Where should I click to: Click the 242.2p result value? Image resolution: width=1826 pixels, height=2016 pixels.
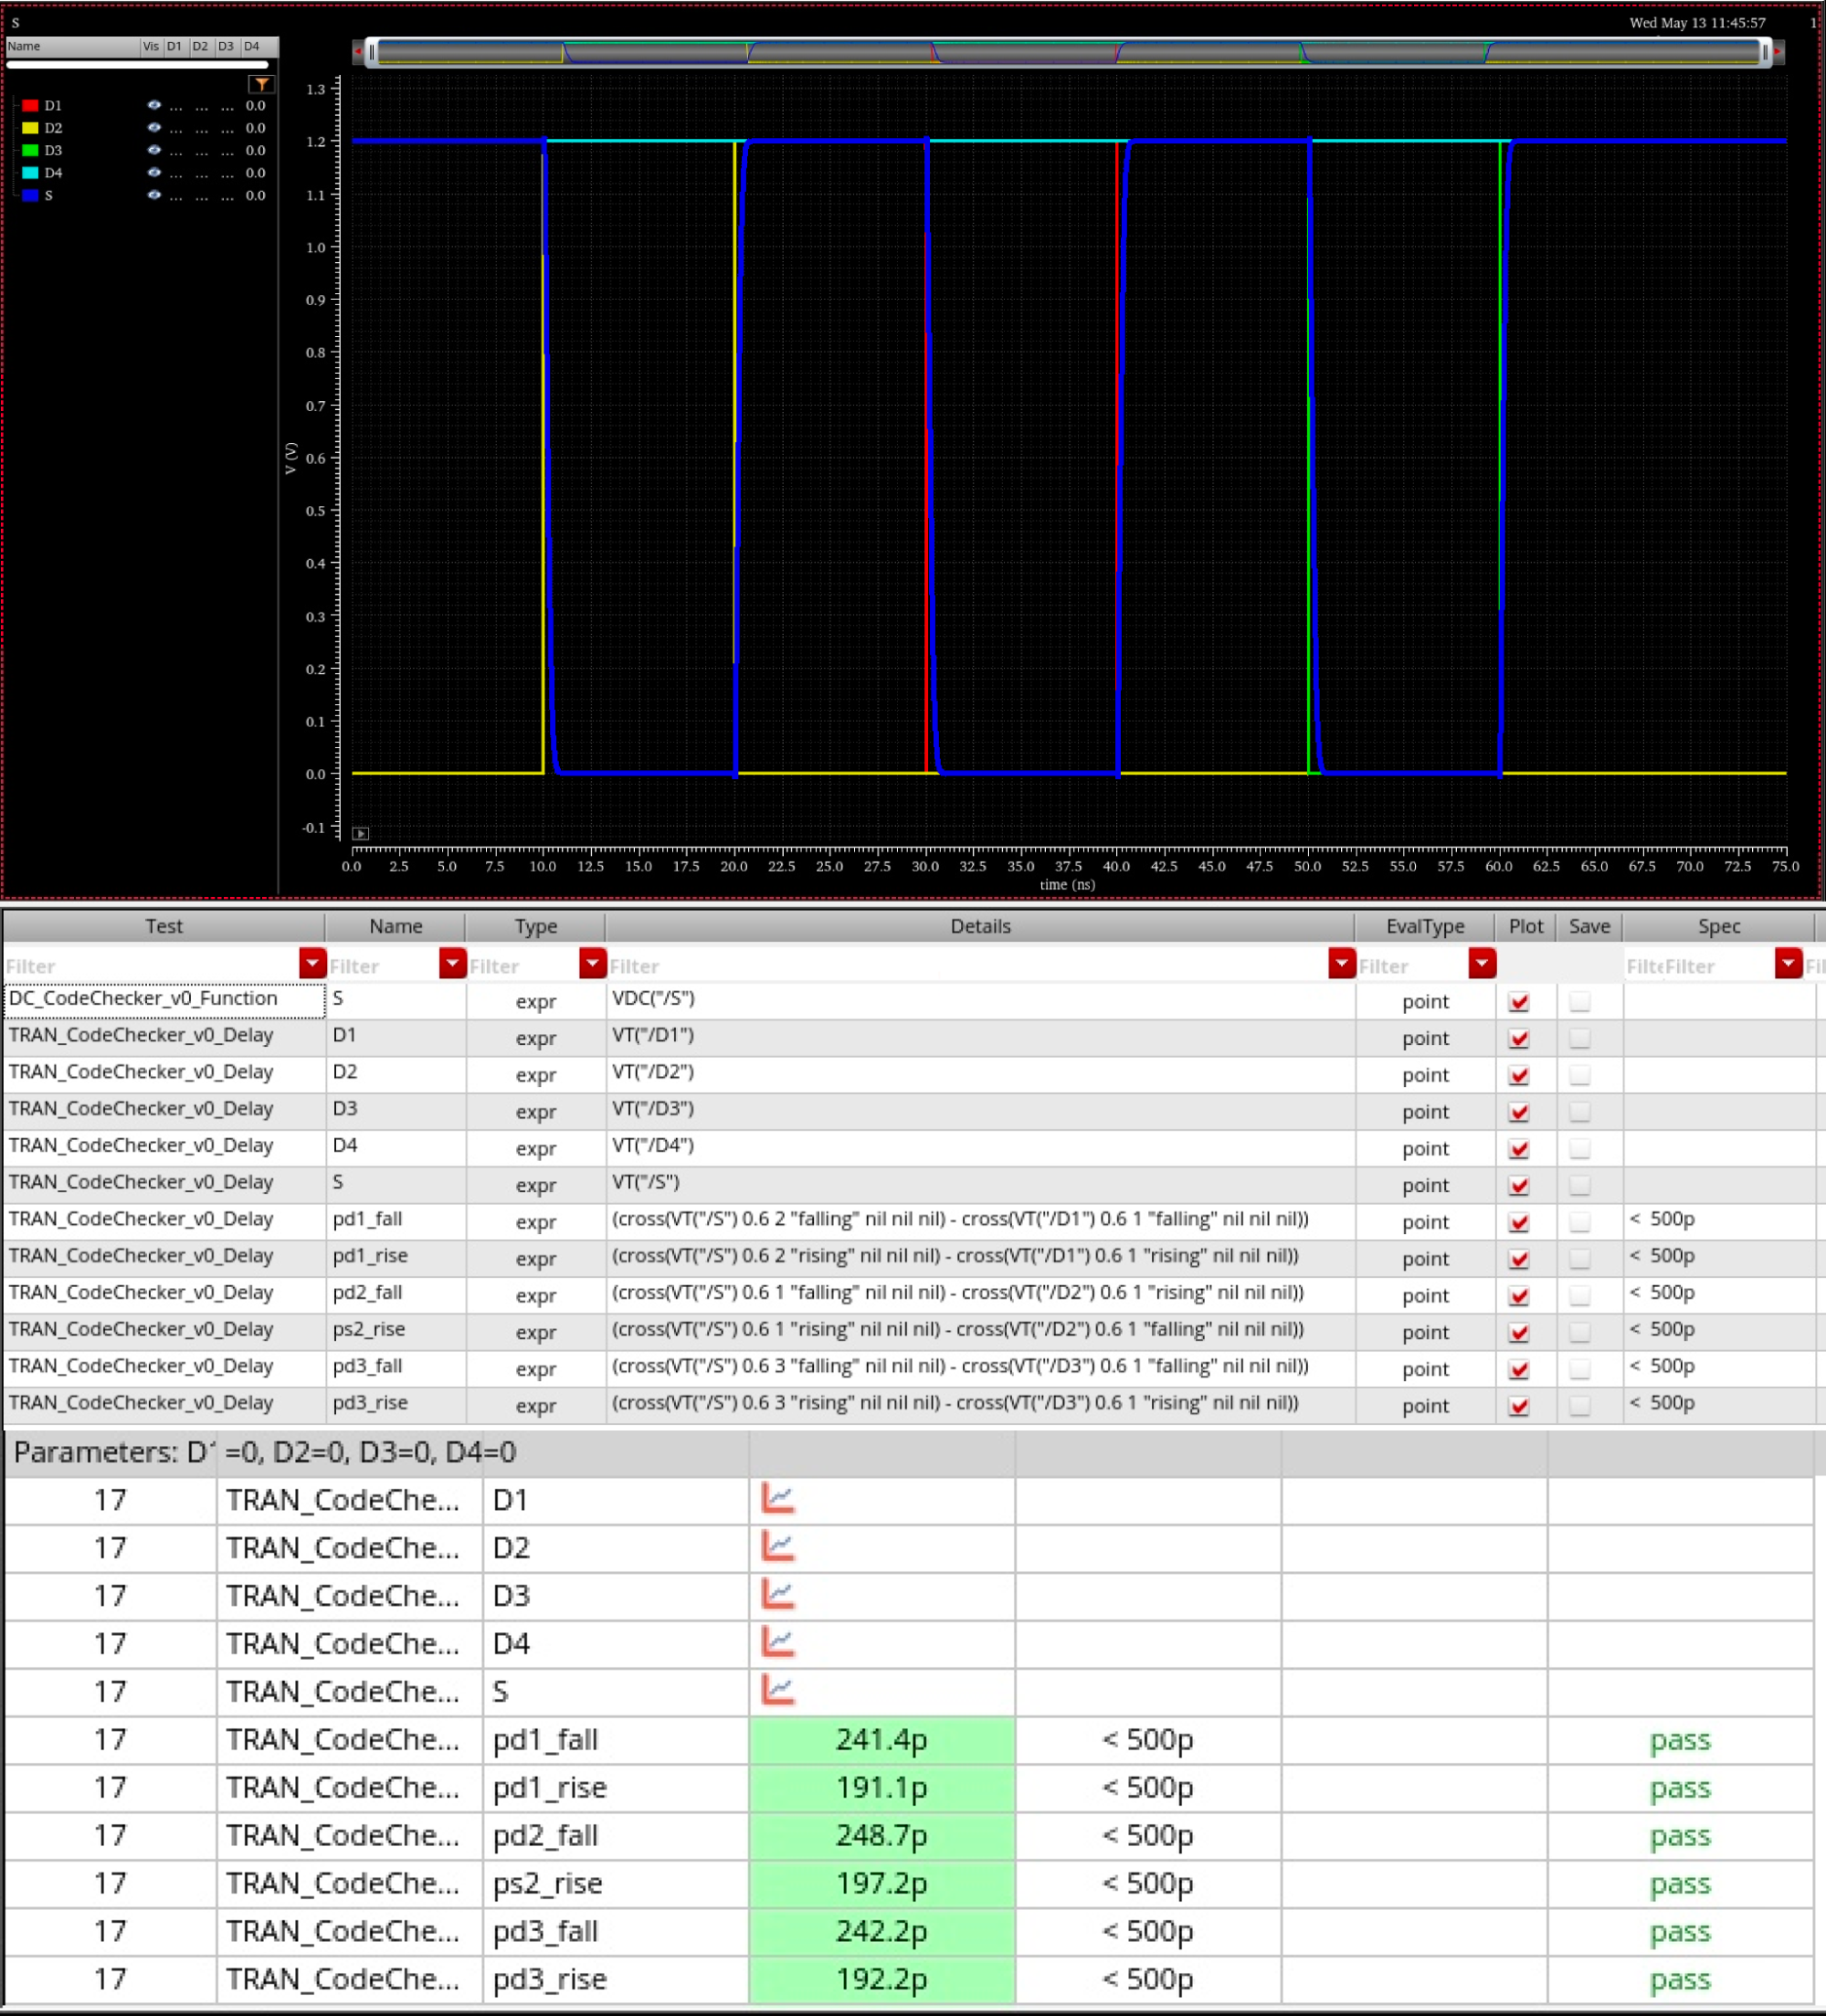(882, 1932)
